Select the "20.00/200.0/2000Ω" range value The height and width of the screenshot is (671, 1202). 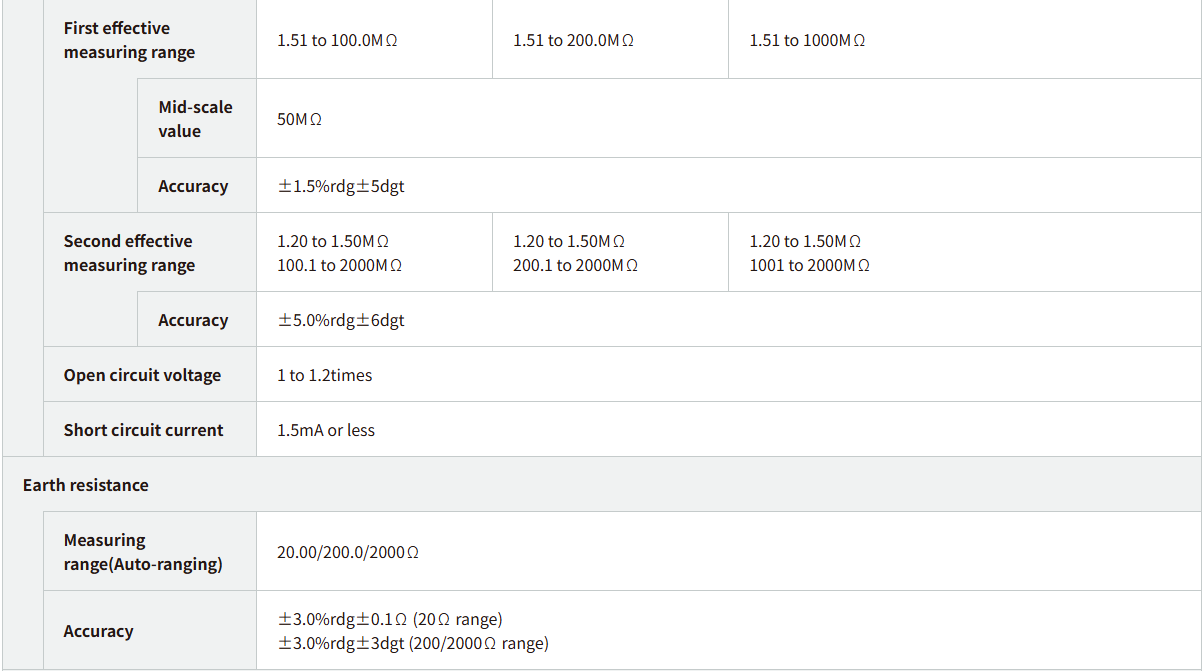[347, 552]
